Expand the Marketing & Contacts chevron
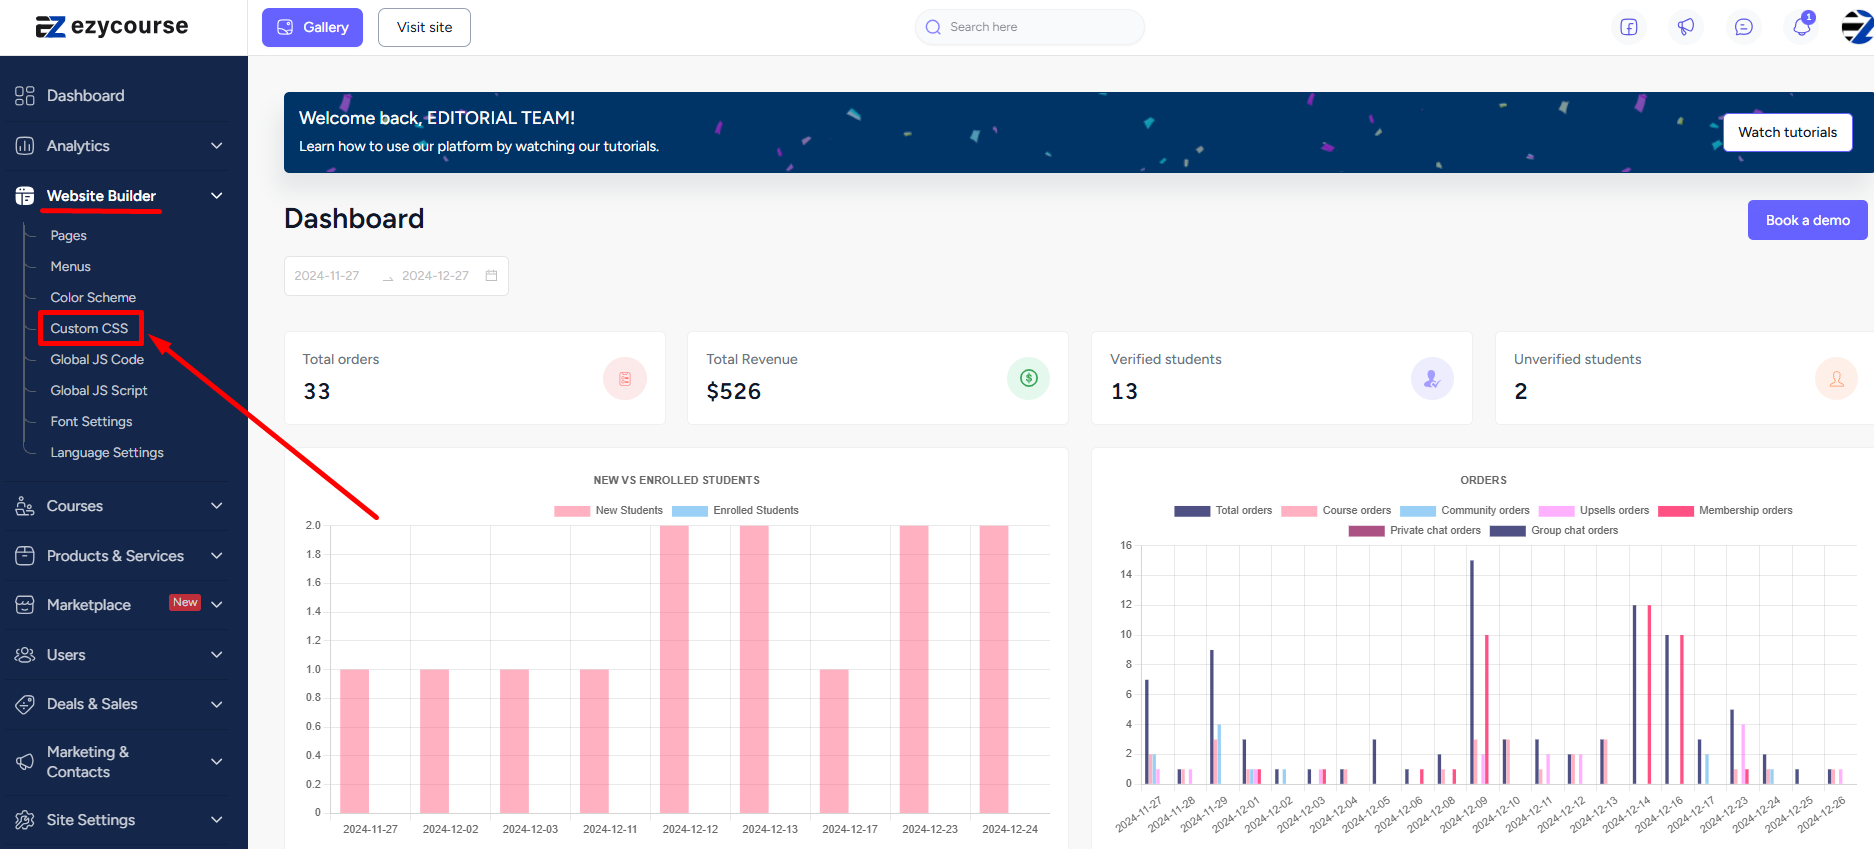Screen dimensions: 1874x849 point(217,762)
